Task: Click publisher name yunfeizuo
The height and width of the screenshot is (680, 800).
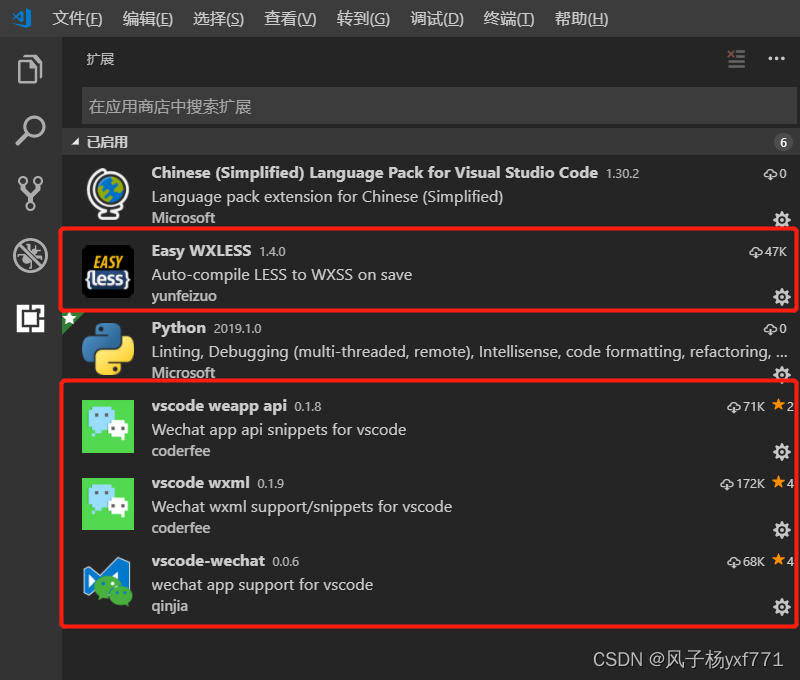Action: (184, 296)
